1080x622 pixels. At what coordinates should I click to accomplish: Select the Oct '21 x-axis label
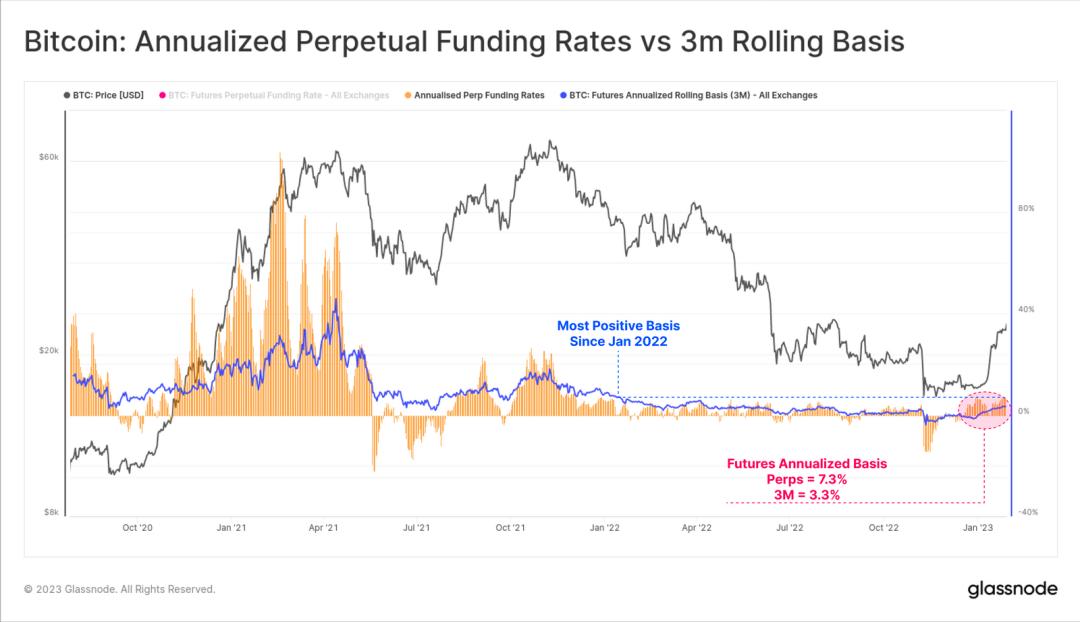pyautogui.click(x=510, y=526)
